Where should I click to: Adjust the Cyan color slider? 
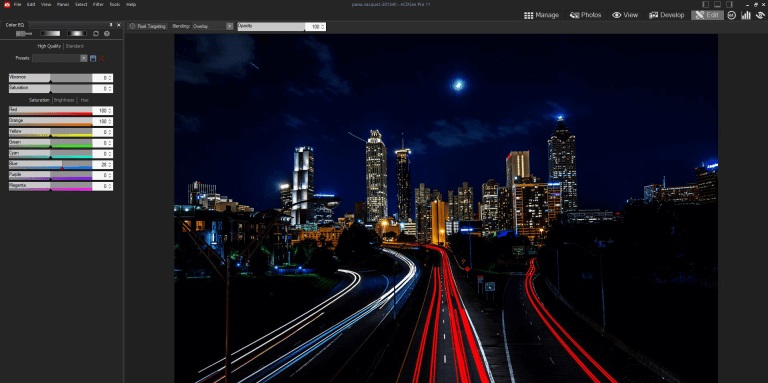pos(50,154)
